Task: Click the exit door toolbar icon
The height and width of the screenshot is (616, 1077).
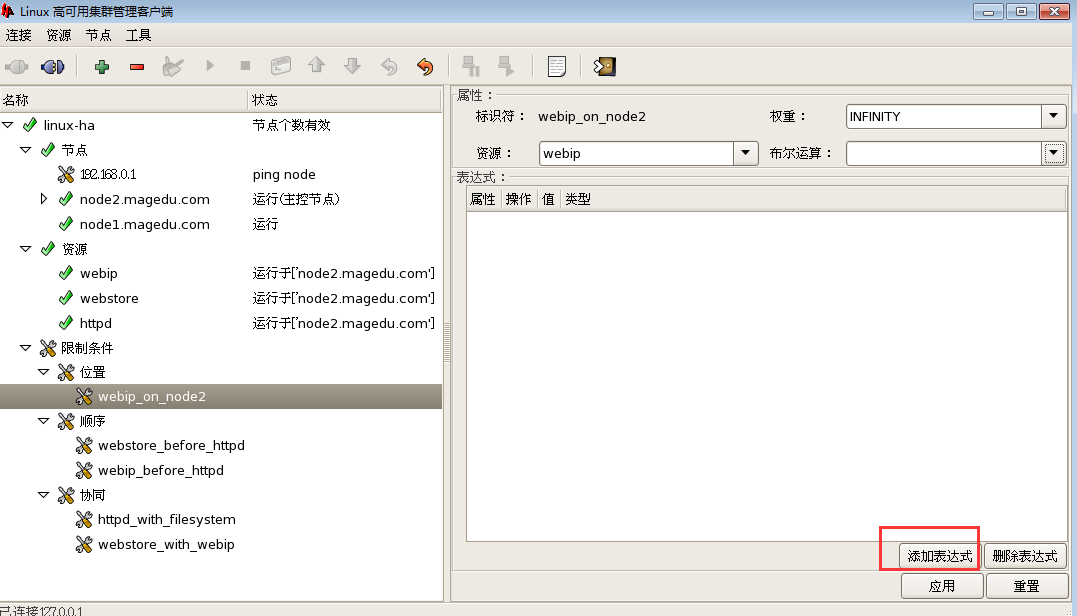Action: point(605,67)
